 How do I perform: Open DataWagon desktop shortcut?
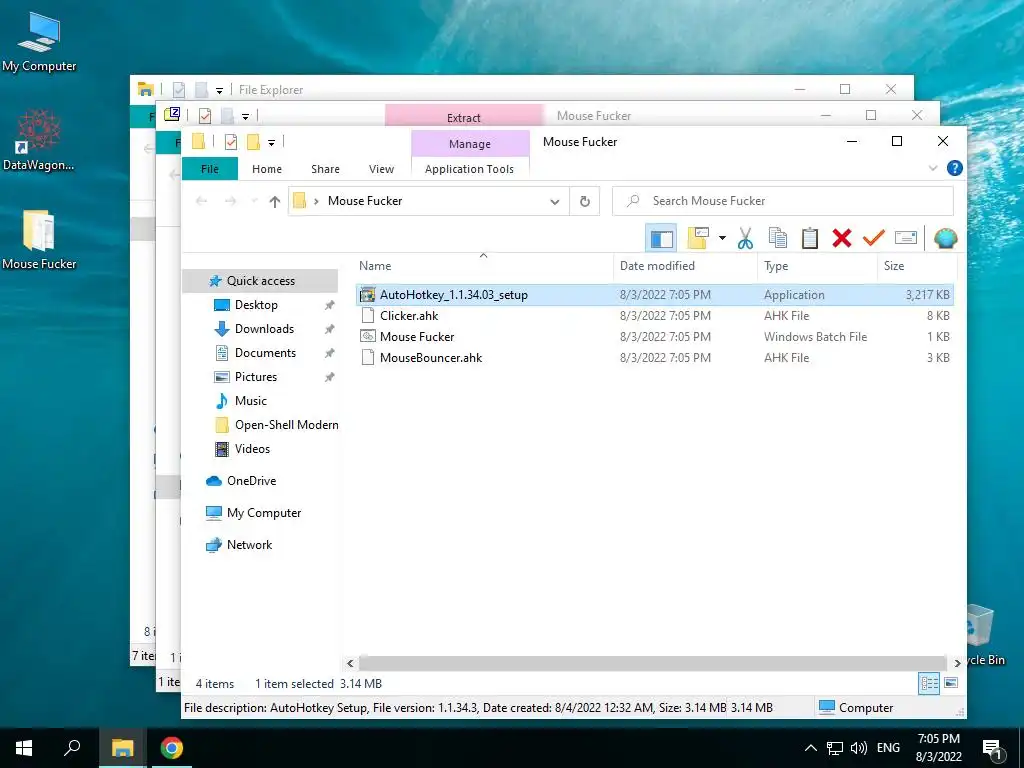click(39, 140)
